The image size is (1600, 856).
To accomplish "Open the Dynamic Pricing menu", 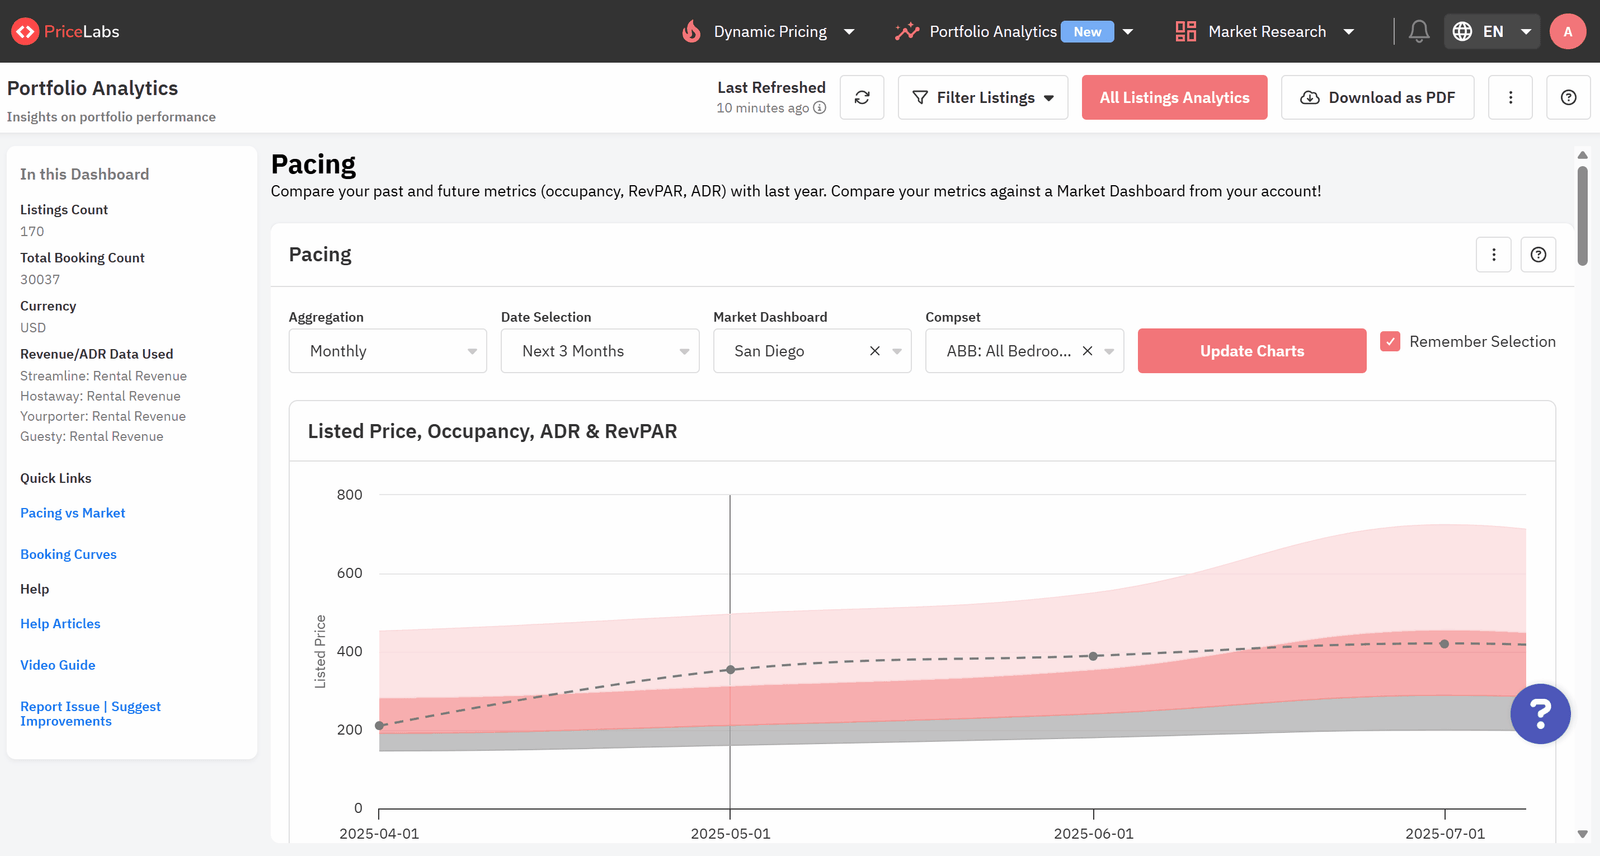I will pyautogui.click(x=769, y=31).
